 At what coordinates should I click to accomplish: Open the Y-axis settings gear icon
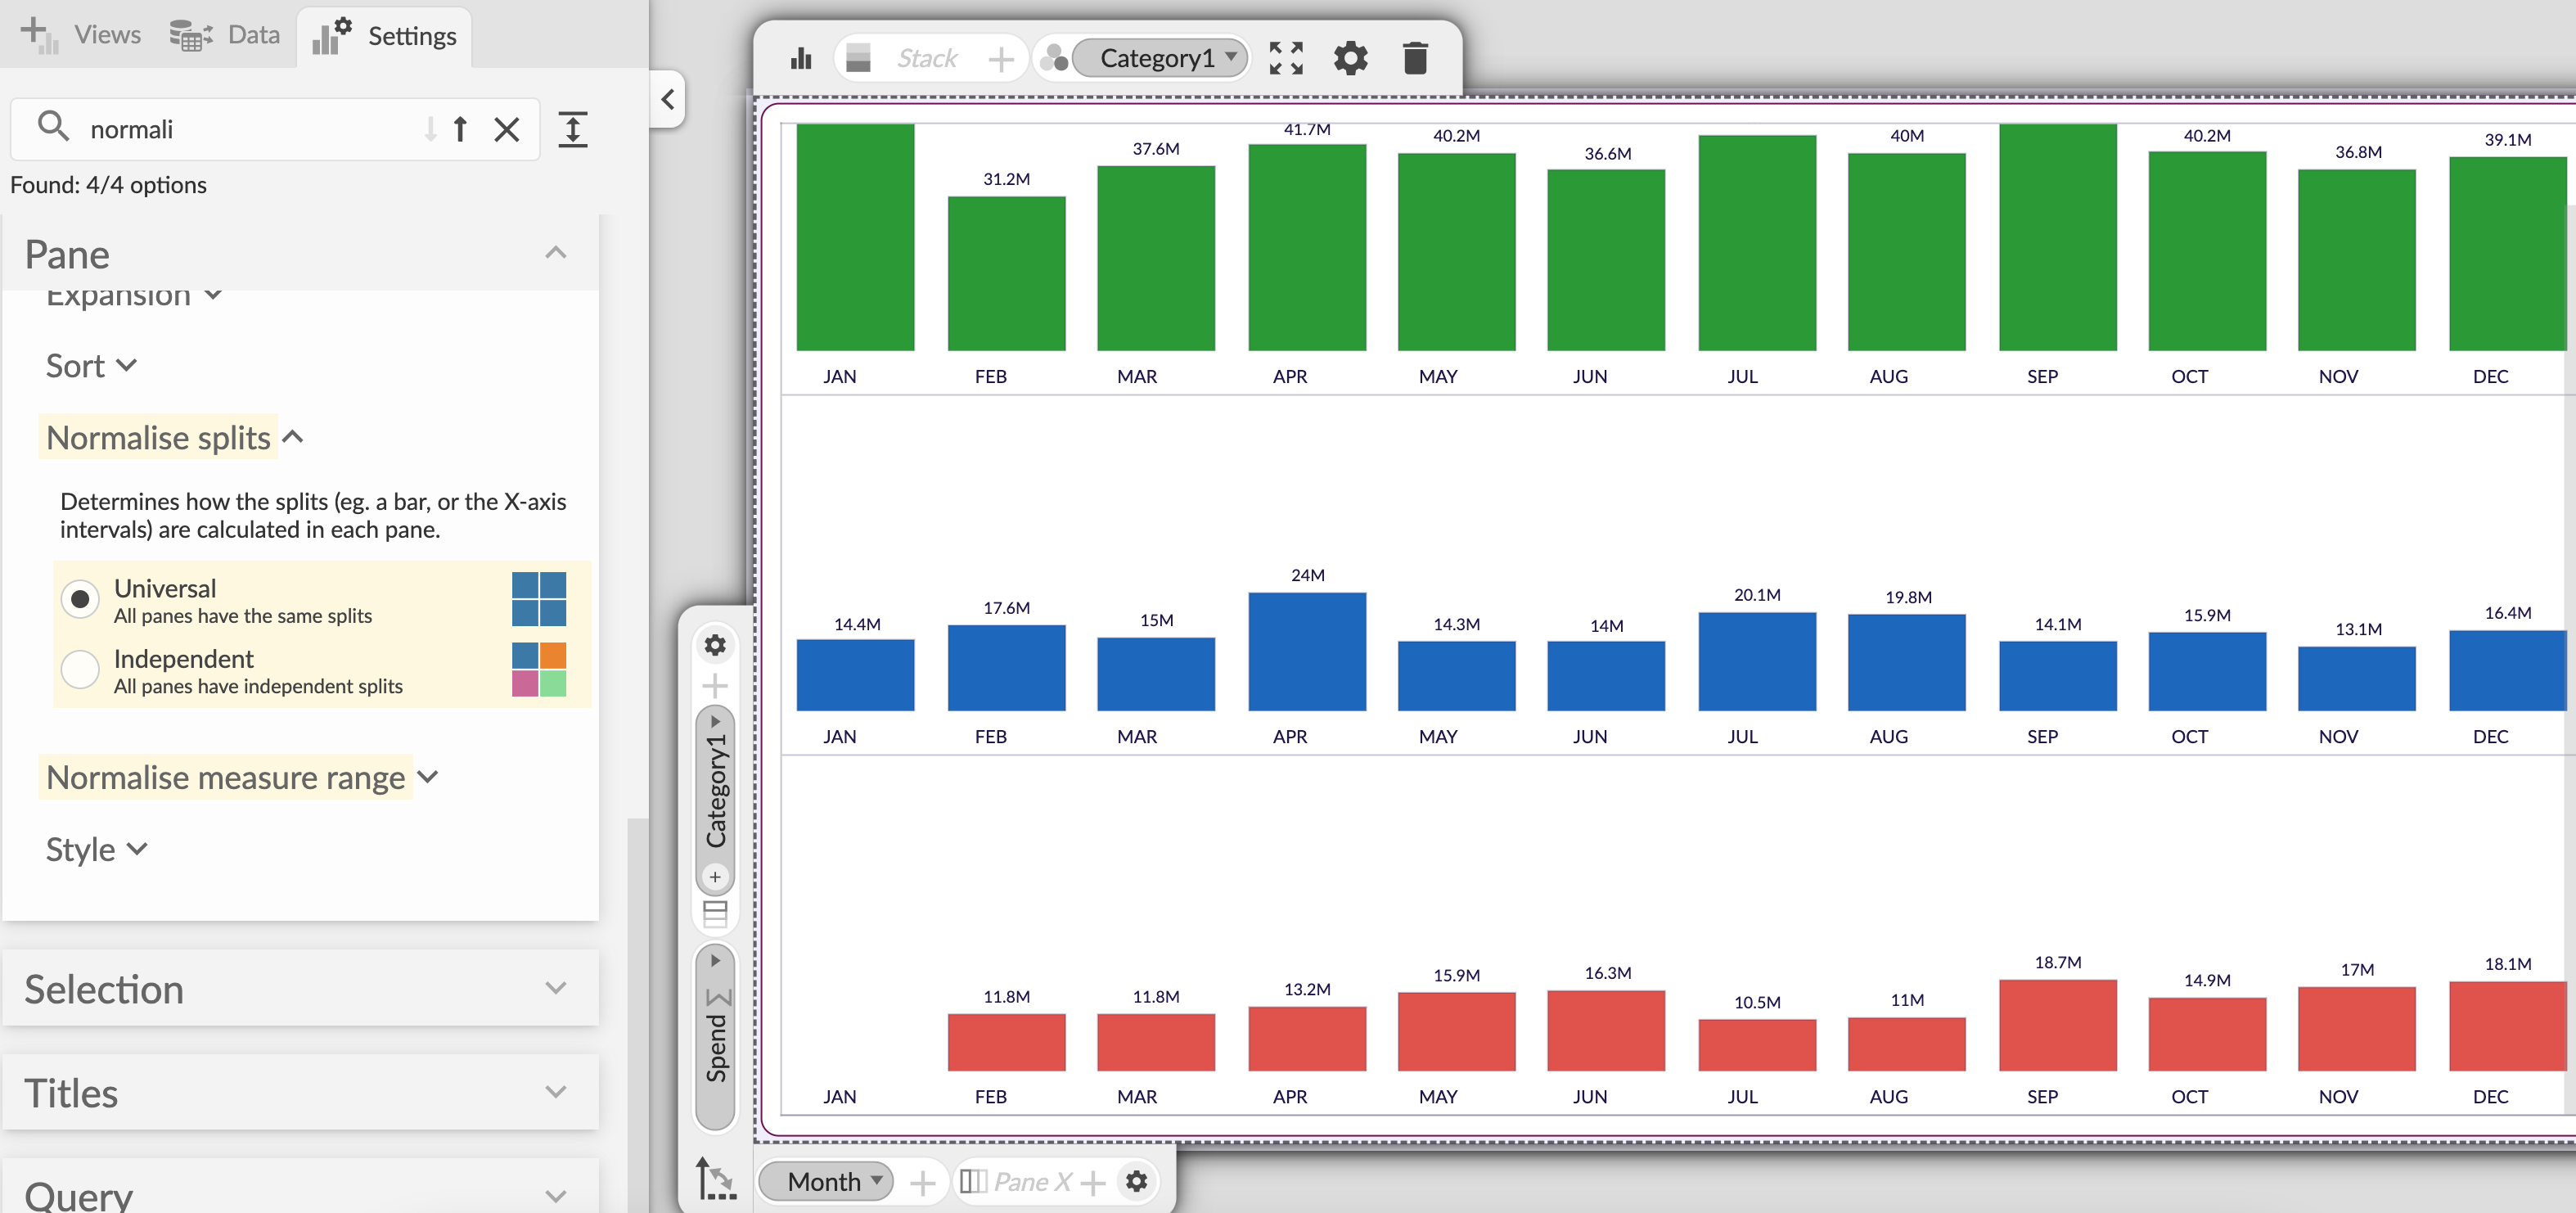(715, 645)
